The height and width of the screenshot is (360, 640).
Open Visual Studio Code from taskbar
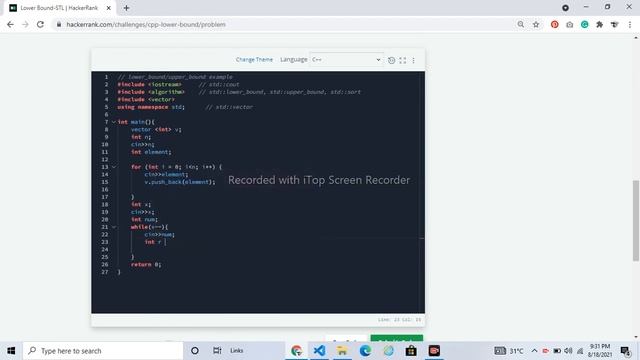tap(320, 351)
